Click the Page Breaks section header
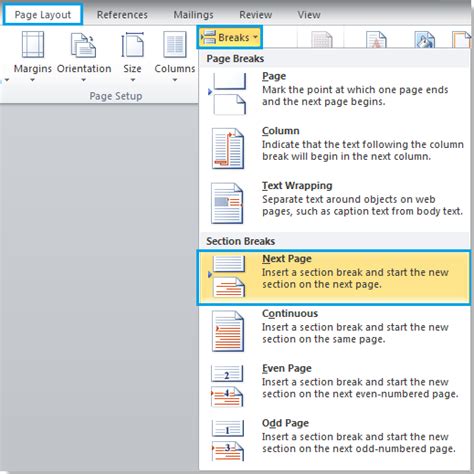Viewport: 474px width, 474px height. pyautogui.click(x=235, y=59)
